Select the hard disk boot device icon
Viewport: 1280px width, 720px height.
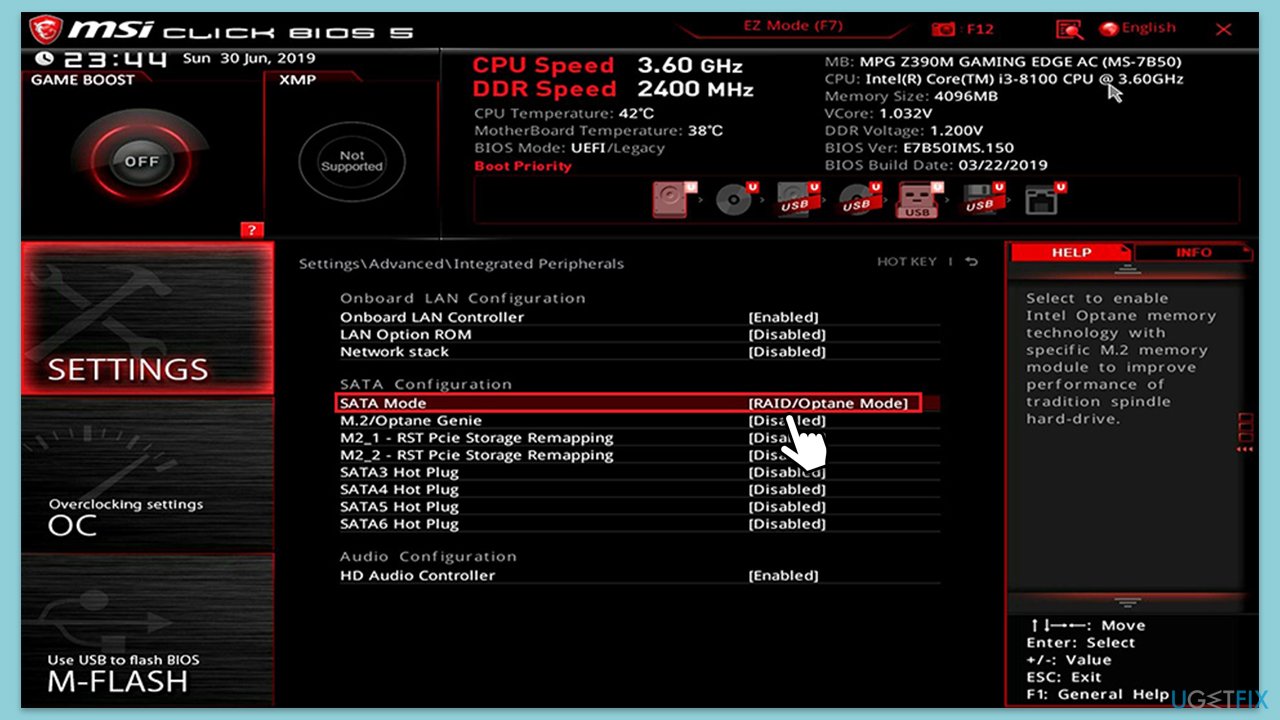[673, 199]
